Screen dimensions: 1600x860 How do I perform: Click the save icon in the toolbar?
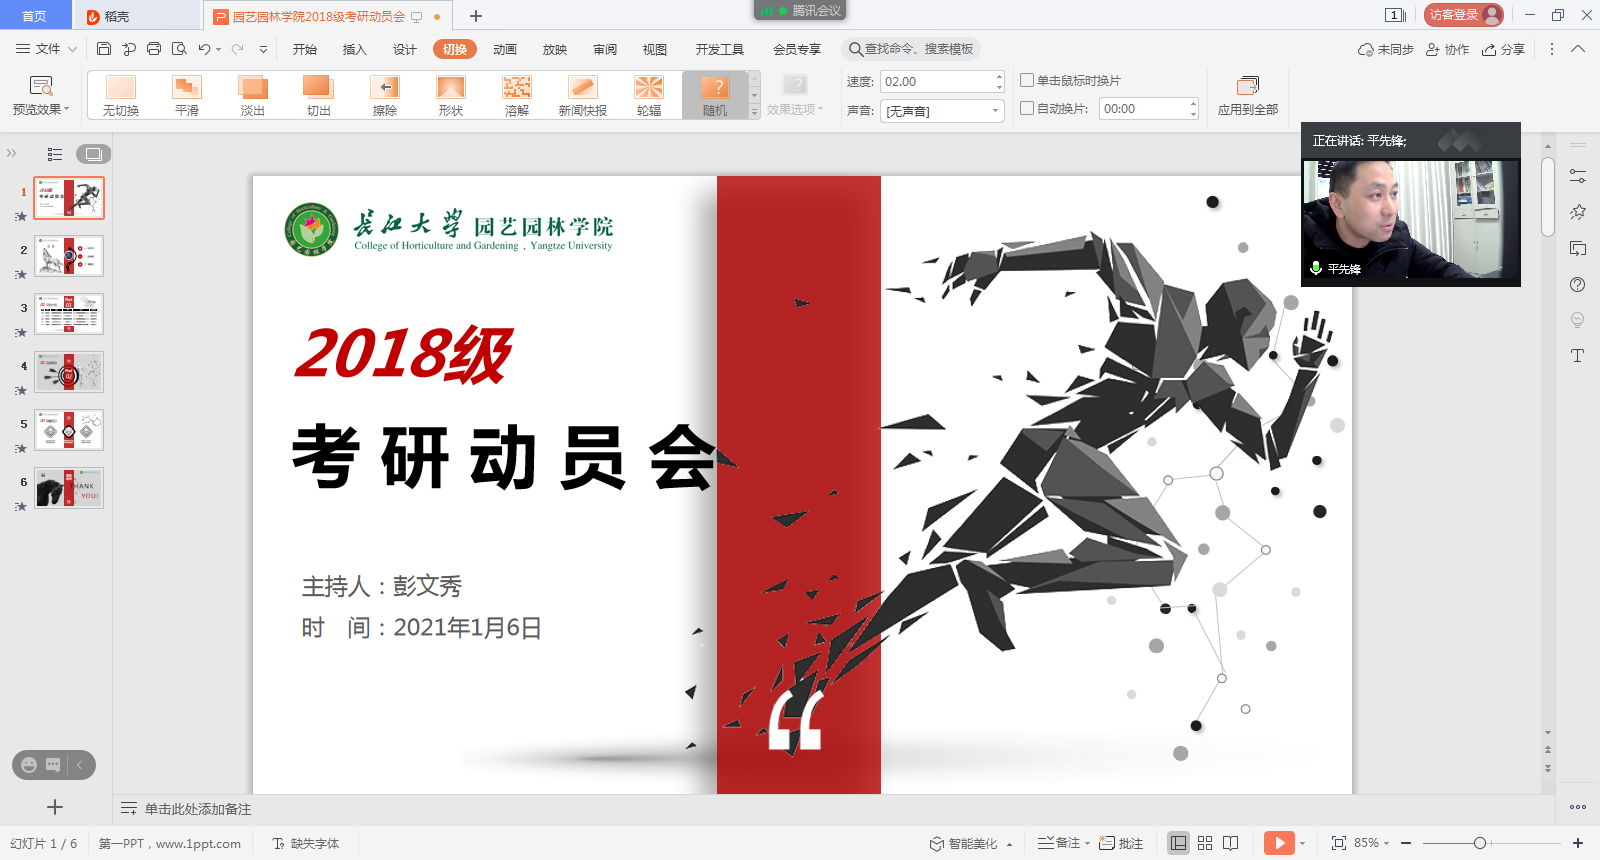(104, 49)
